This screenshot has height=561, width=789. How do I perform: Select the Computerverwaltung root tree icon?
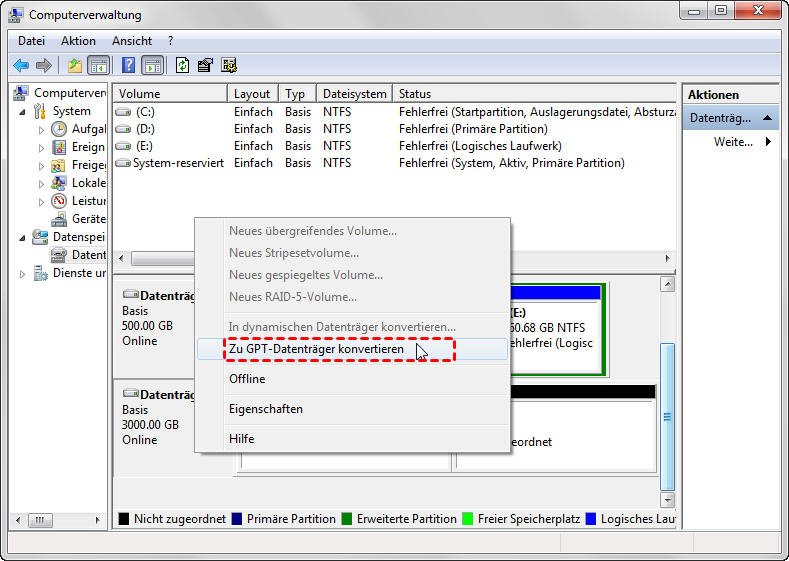point(21,93)
